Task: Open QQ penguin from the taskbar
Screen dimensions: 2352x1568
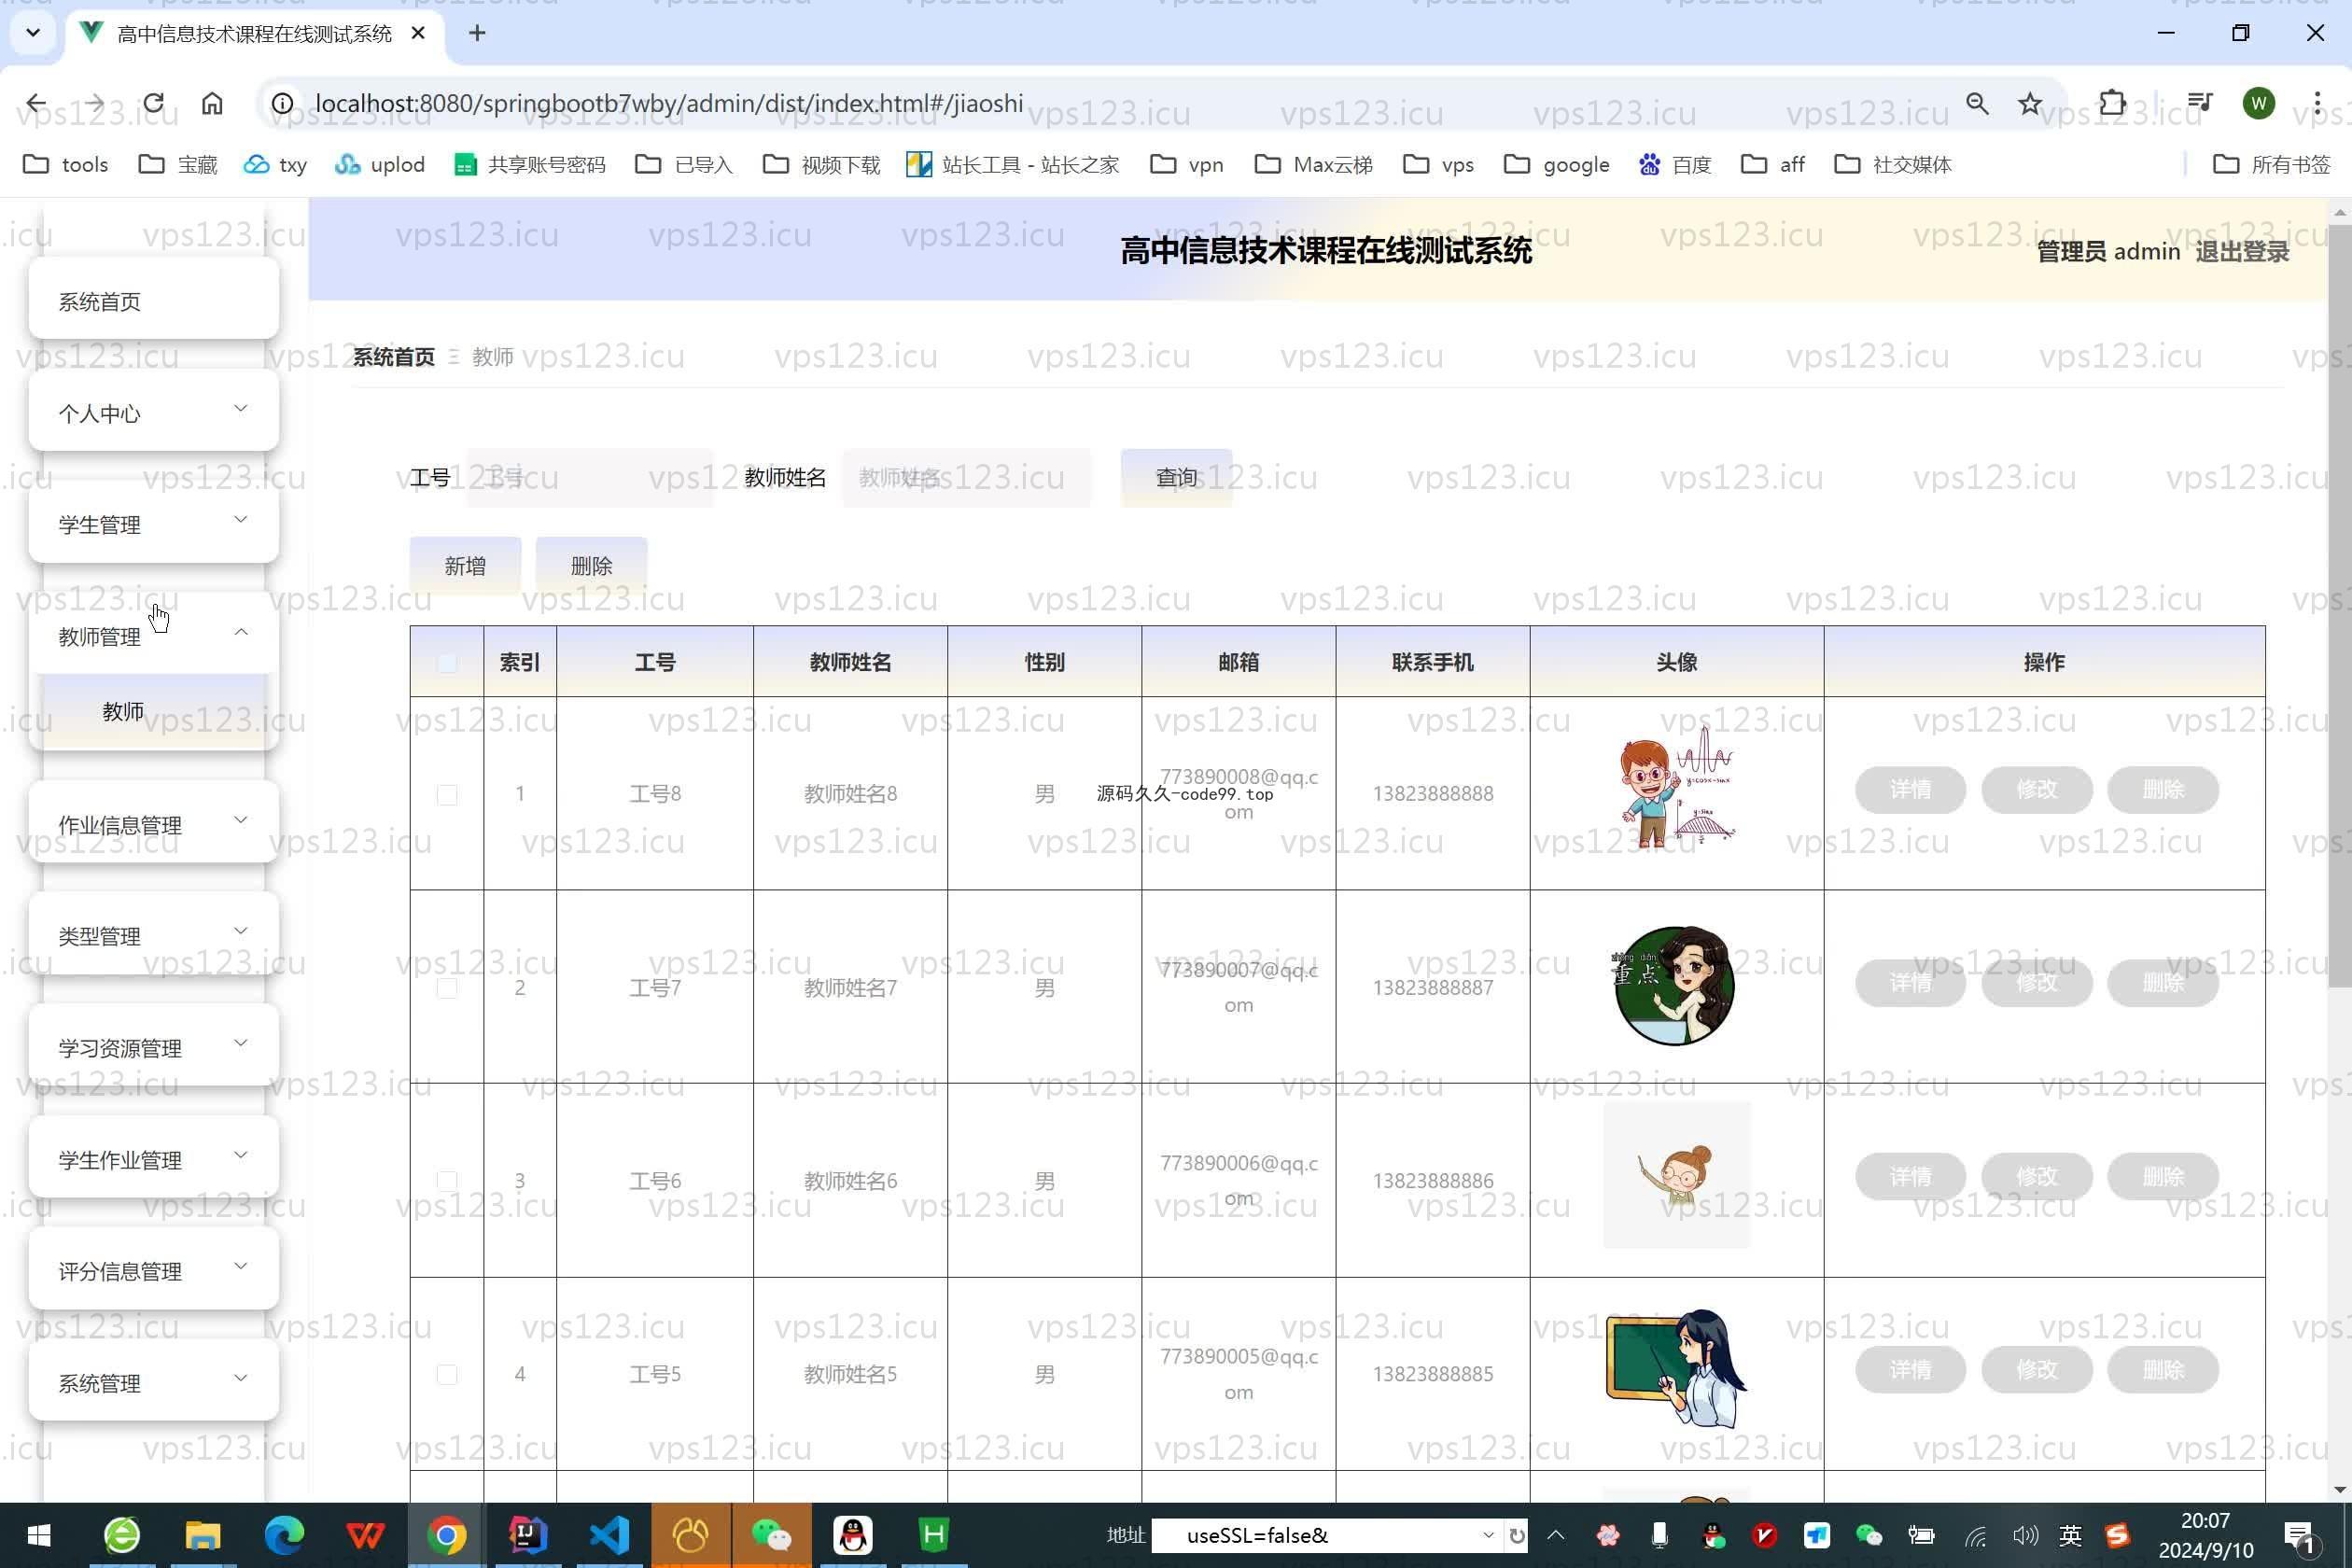Action: tap(853, 1534)
